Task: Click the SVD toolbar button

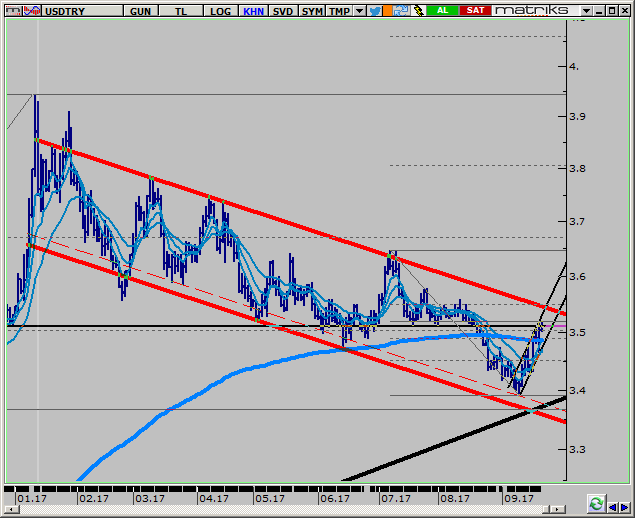Action: [283, 11]
